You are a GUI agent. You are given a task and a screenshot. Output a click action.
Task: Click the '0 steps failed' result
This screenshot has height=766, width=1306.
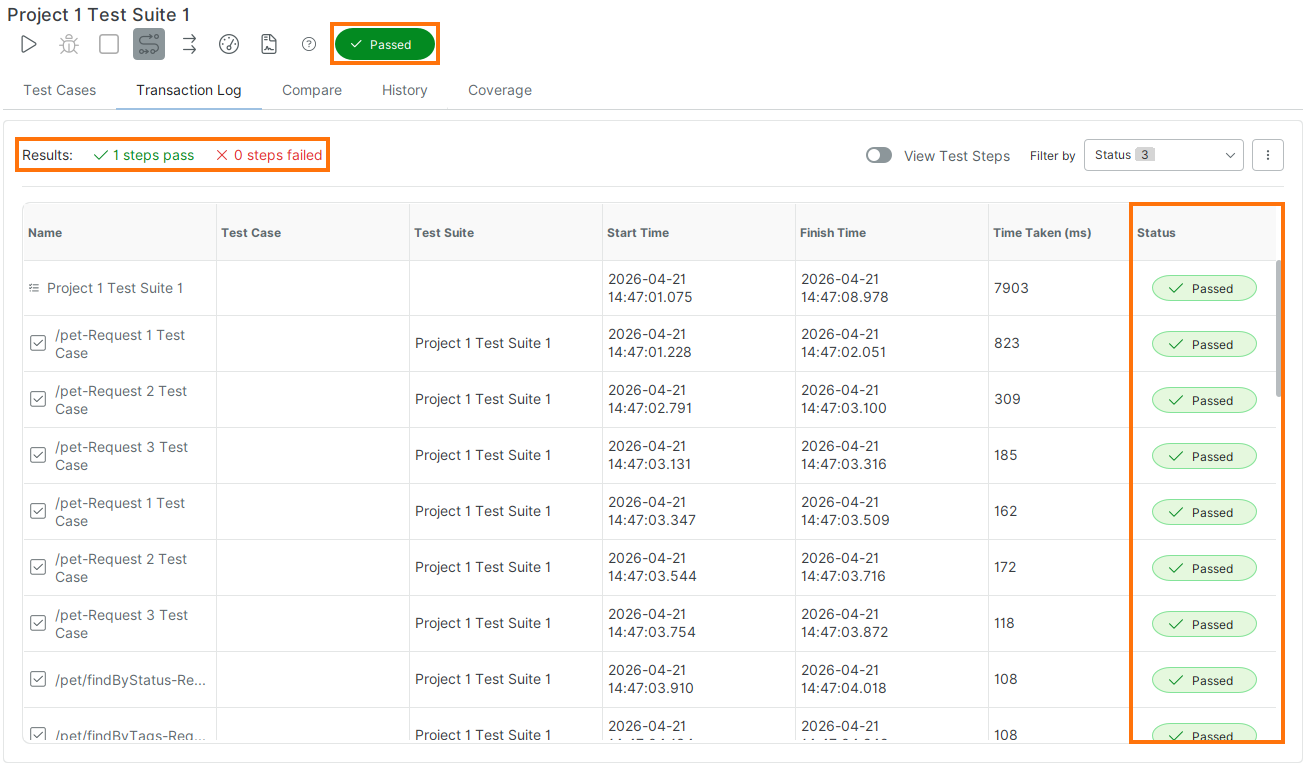[x=269, y=155]
